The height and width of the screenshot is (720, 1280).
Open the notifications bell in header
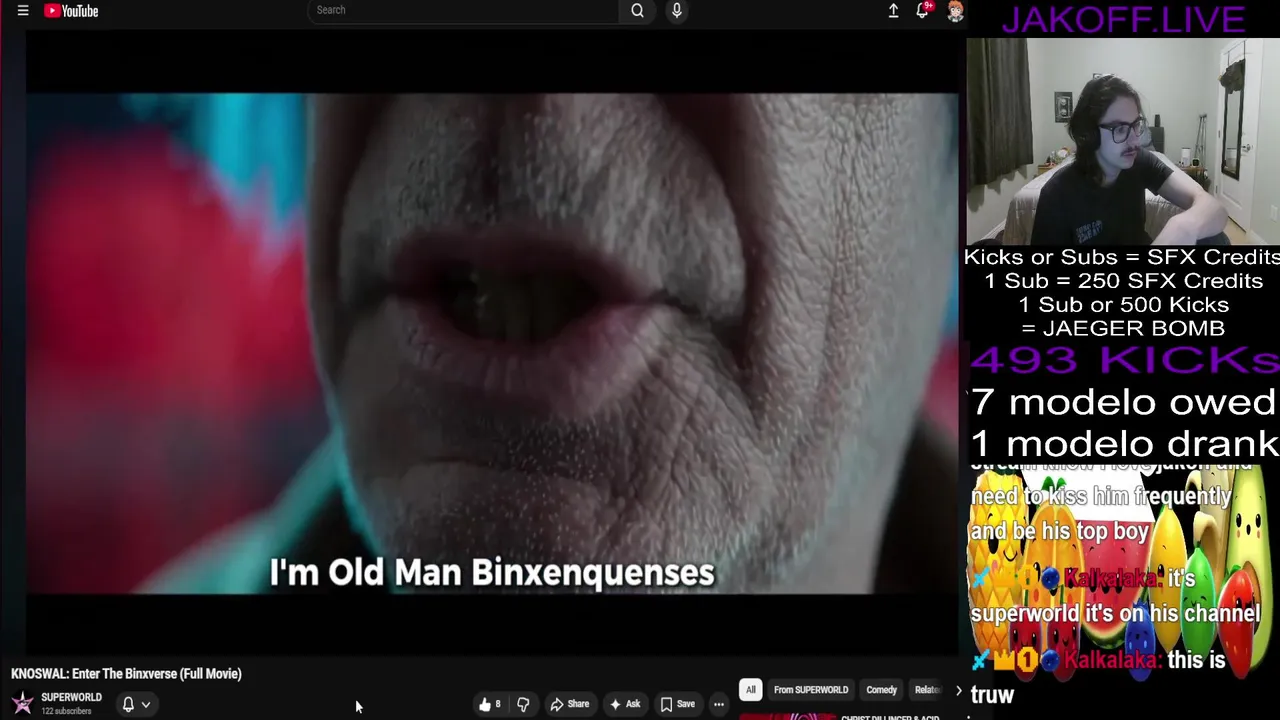click(x=923, y=11)
